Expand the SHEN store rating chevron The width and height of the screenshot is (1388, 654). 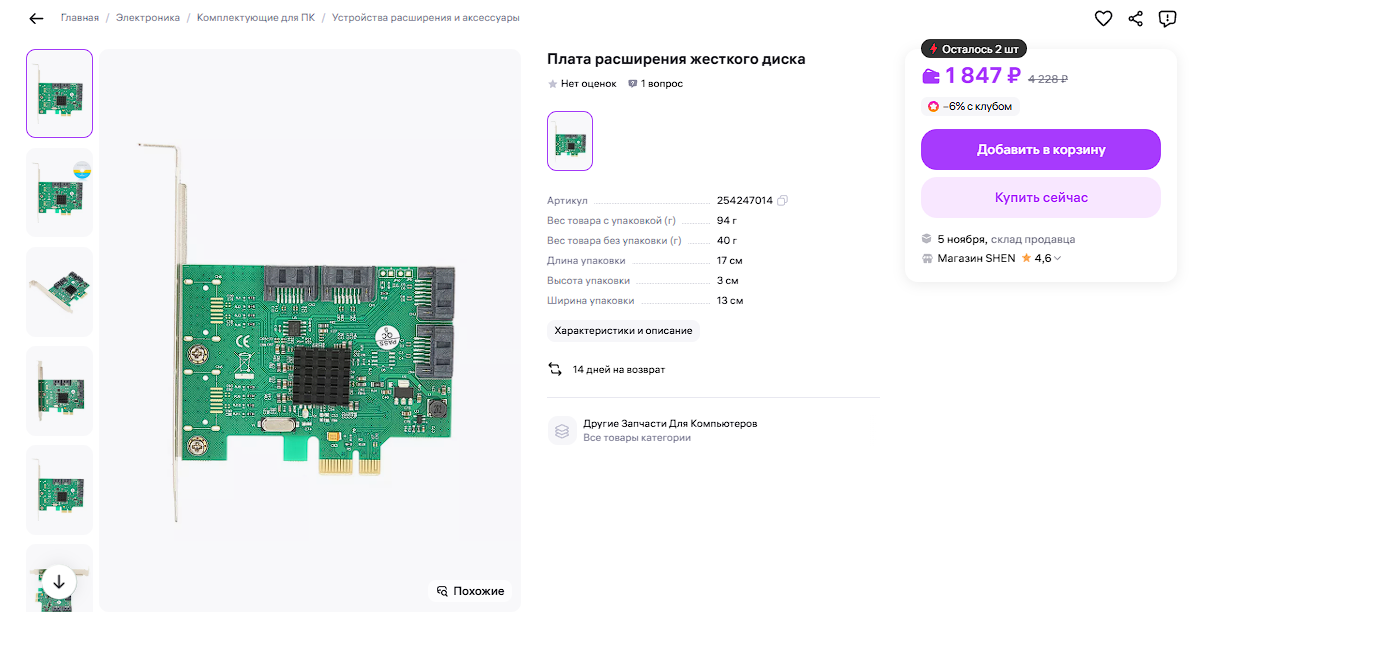(1058, 259)
